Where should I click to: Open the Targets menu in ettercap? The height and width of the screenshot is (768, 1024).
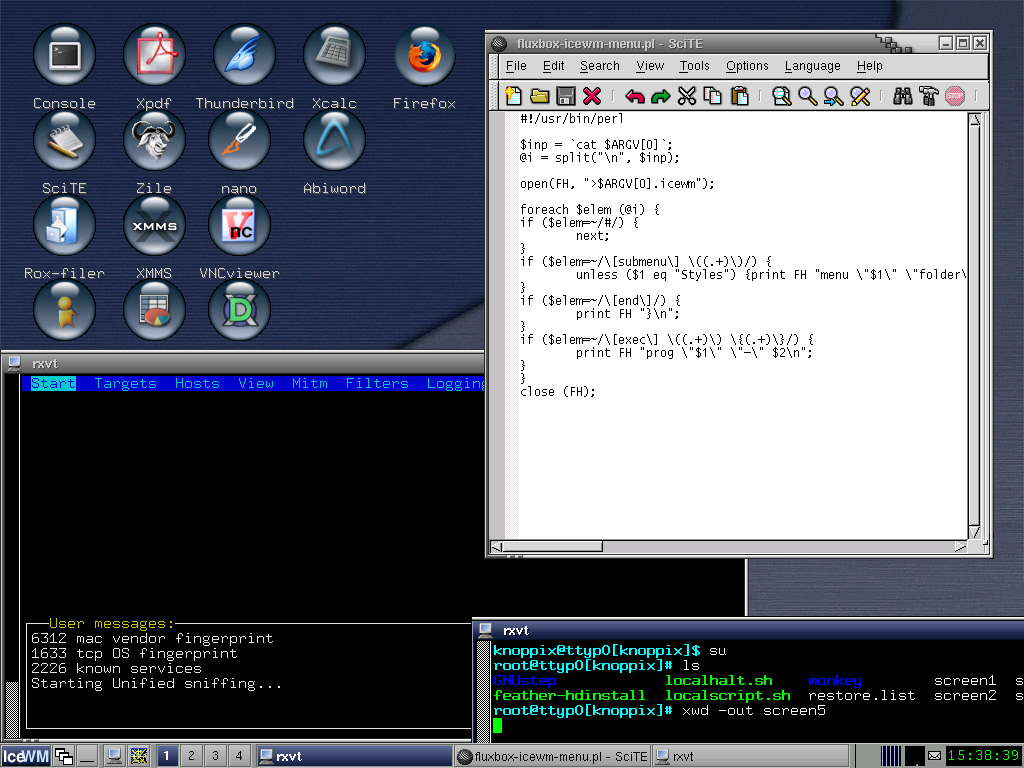125,383
